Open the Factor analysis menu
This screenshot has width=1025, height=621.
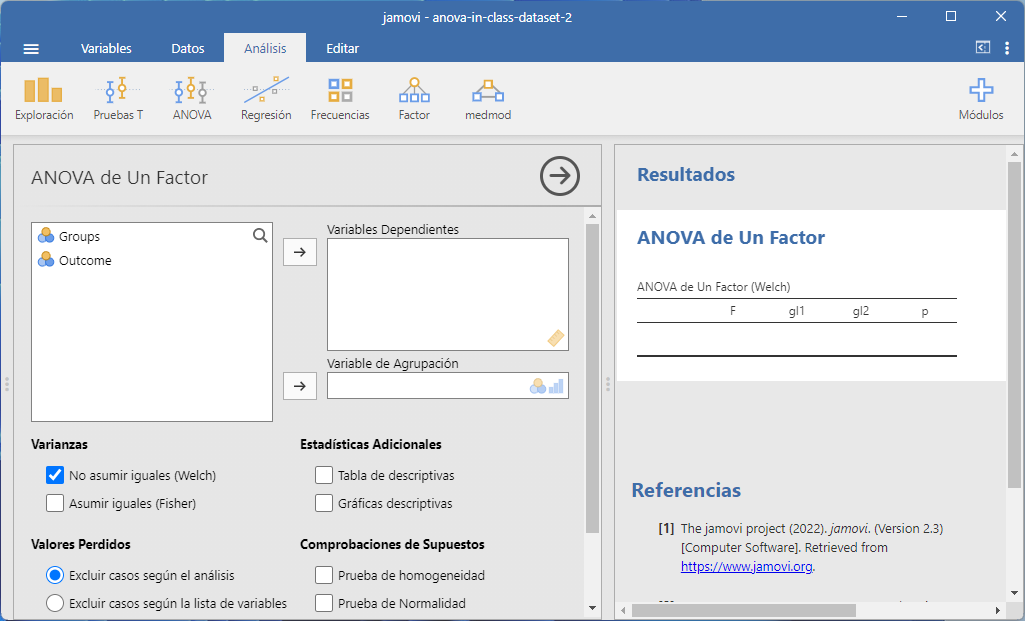click(414, 99)
